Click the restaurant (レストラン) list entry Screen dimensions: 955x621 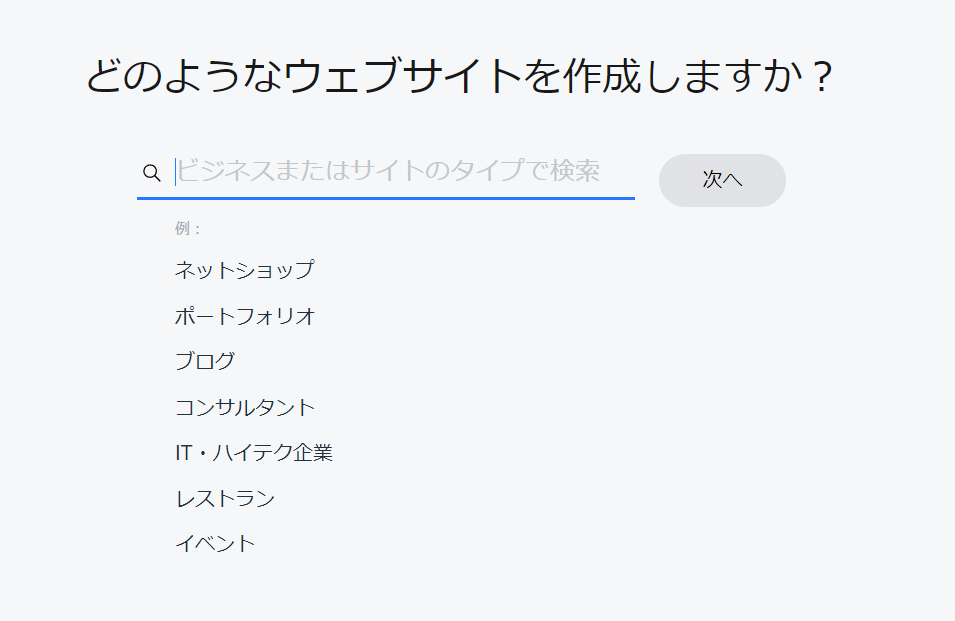[225, 498]
